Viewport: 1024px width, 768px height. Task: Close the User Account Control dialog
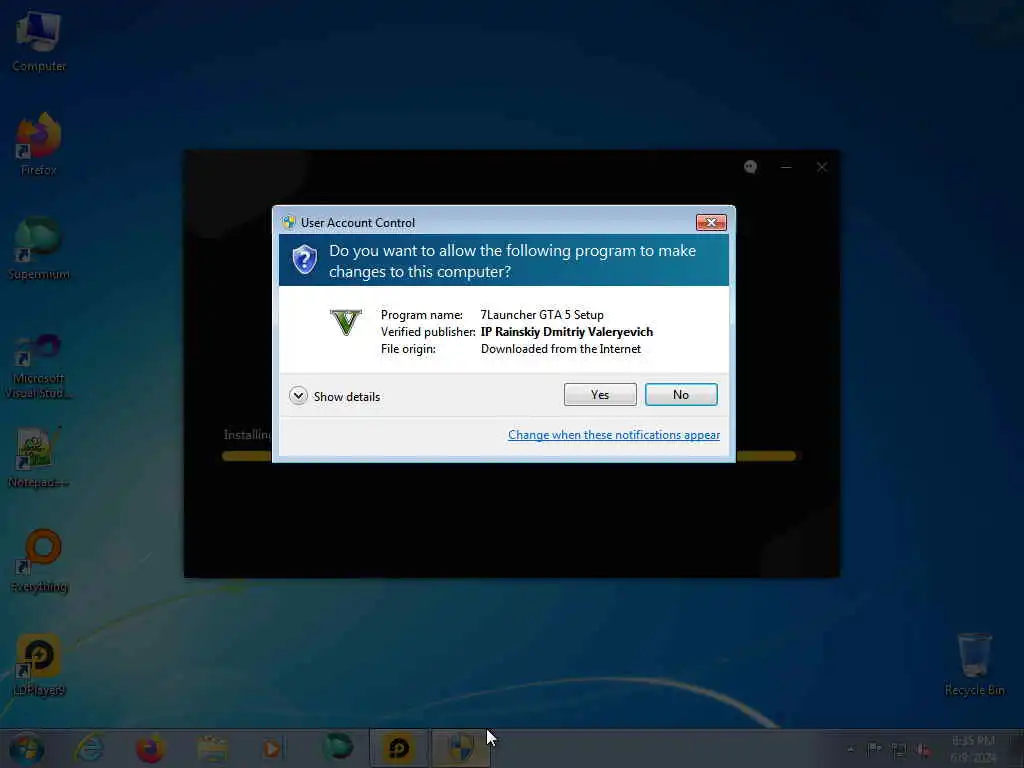(x=711, y=223)
